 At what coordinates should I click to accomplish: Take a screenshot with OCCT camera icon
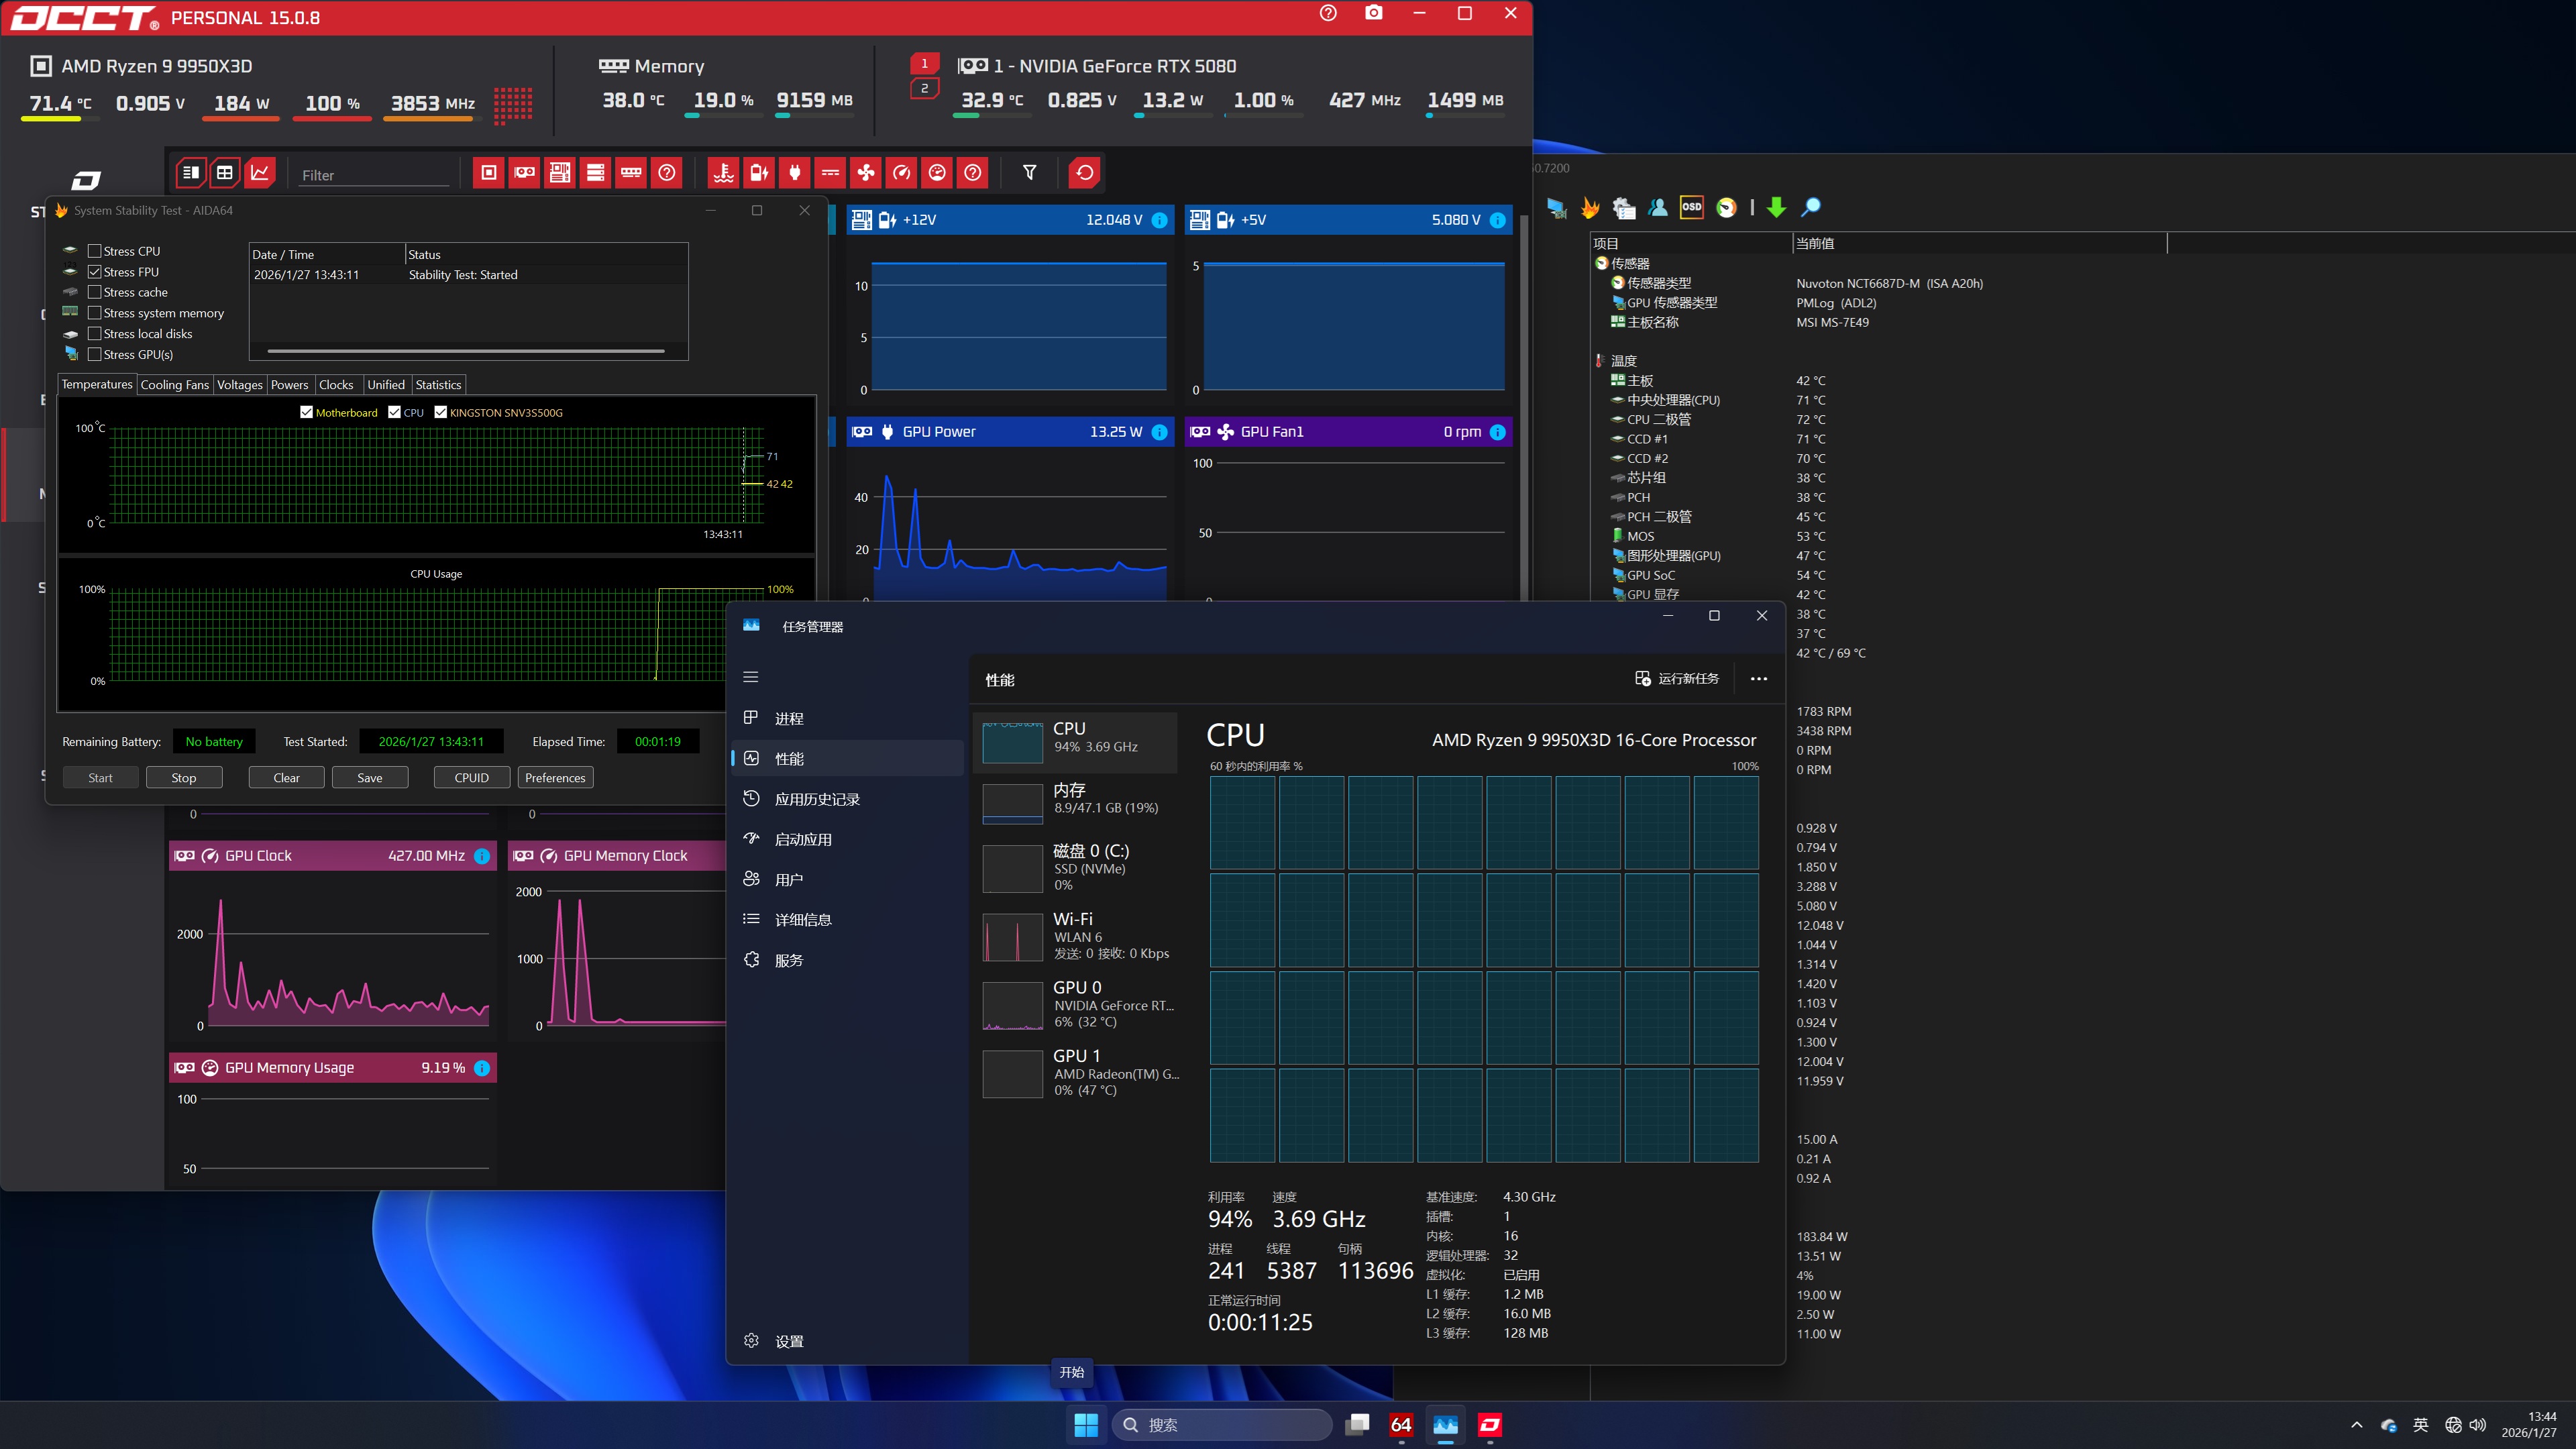1374,13
